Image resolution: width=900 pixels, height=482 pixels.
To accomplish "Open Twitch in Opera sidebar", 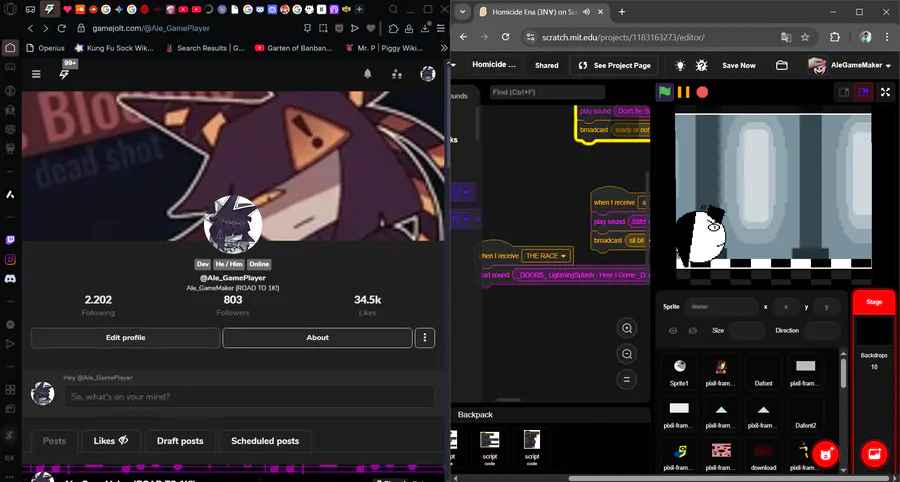I will click(x=10, y=240).
